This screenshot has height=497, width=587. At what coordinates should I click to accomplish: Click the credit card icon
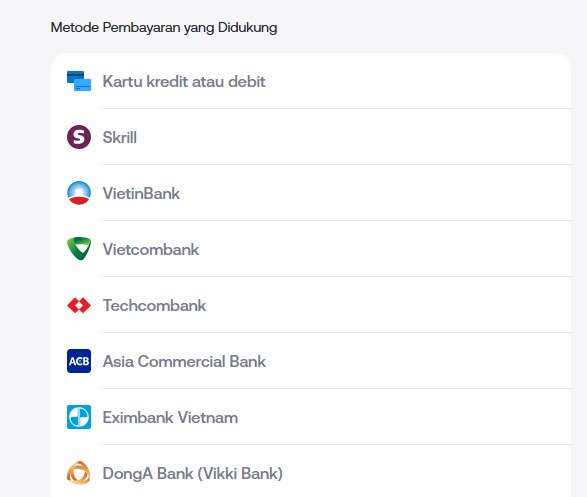pyautogui.click(x=79, y=81)
